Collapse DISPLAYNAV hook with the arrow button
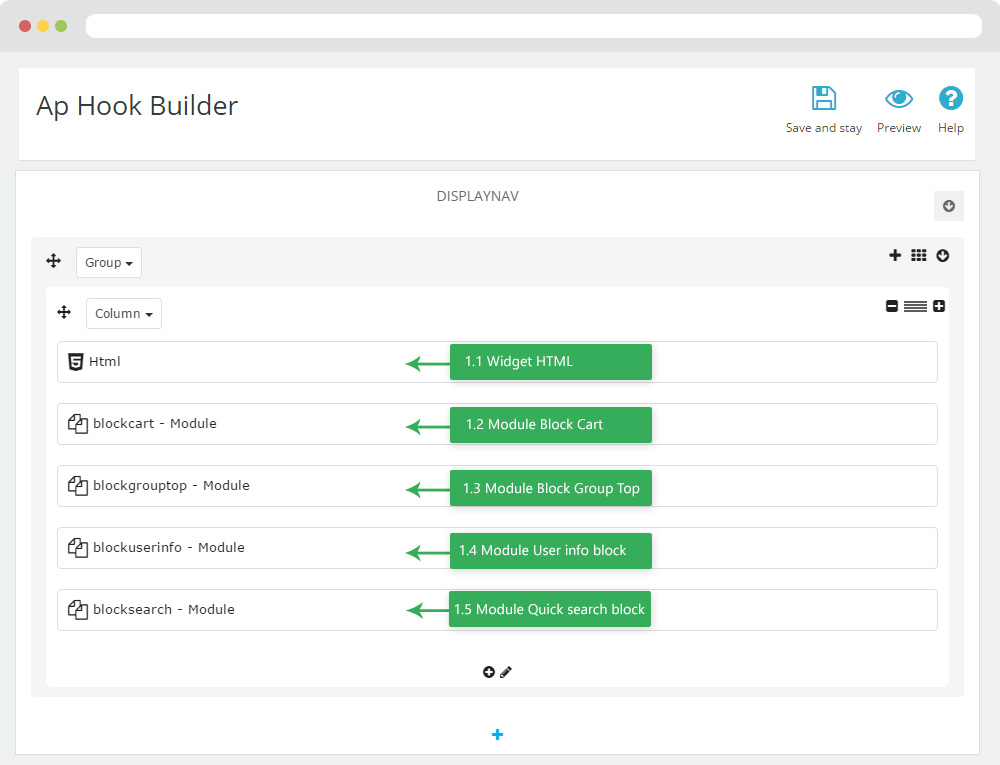 [x=949, y=206]
